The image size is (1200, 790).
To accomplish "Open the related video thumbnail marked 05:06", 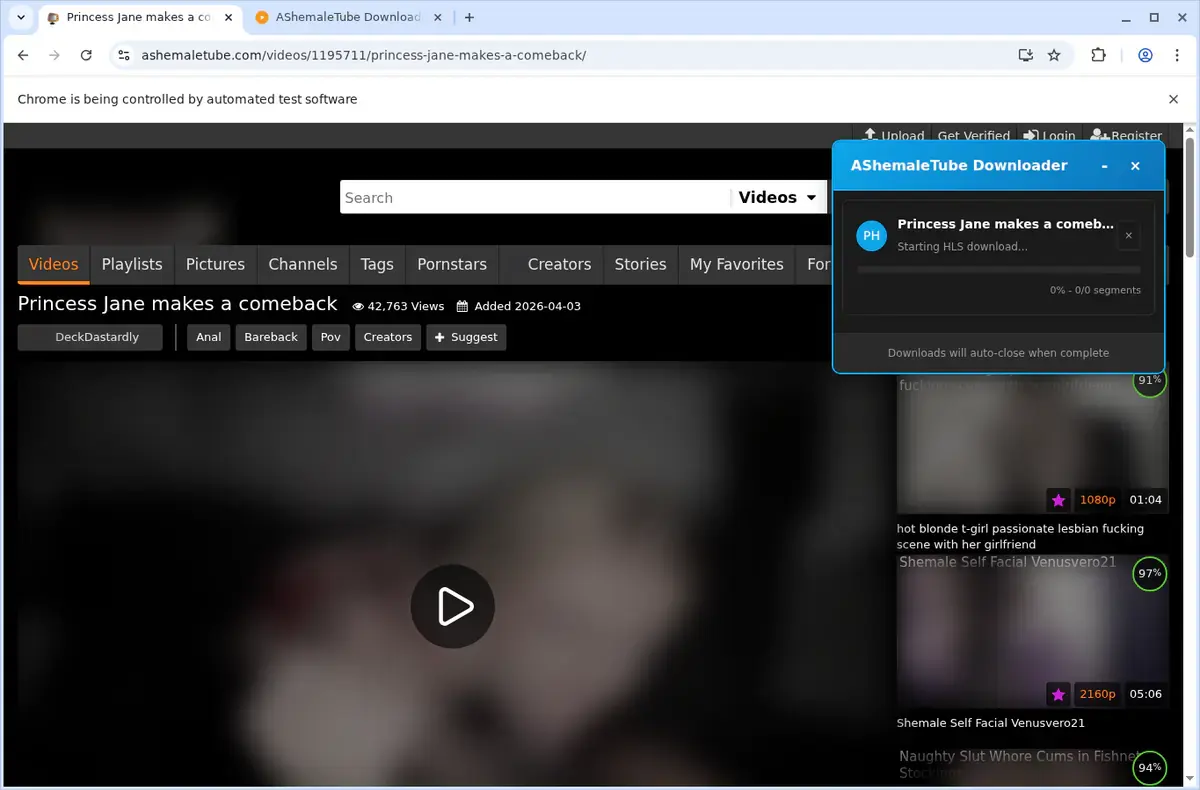I will click(x=1032, y=632).
